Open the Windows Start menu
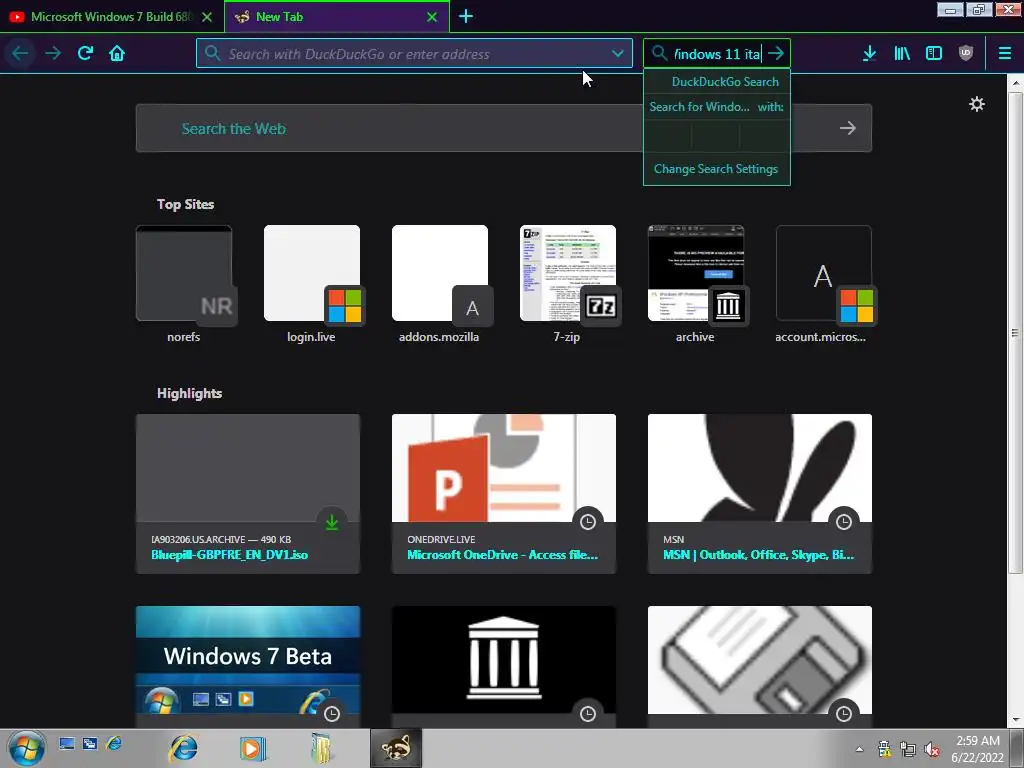Screen dimensions: 1024x768 pyautogui.click(x=26, y=748)
